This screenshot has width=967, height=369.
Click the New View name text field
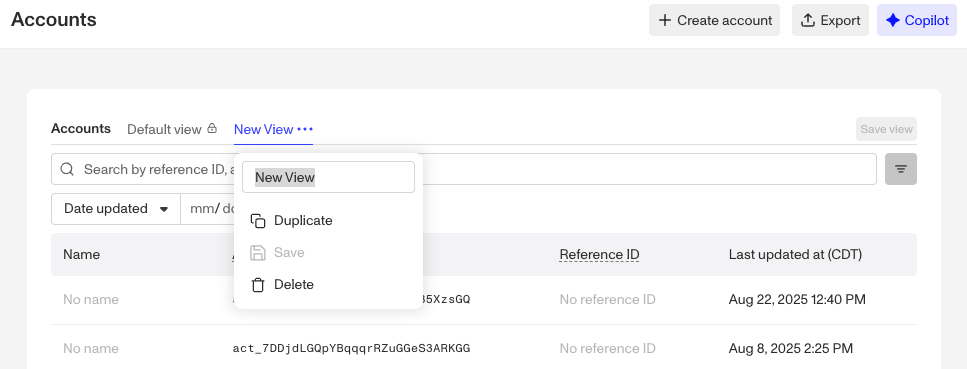coord(328,177)
